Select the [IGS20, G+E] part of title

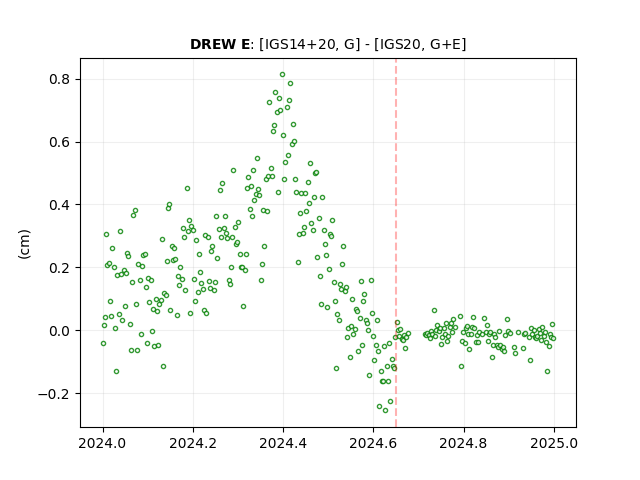click(x=420, y=44)
